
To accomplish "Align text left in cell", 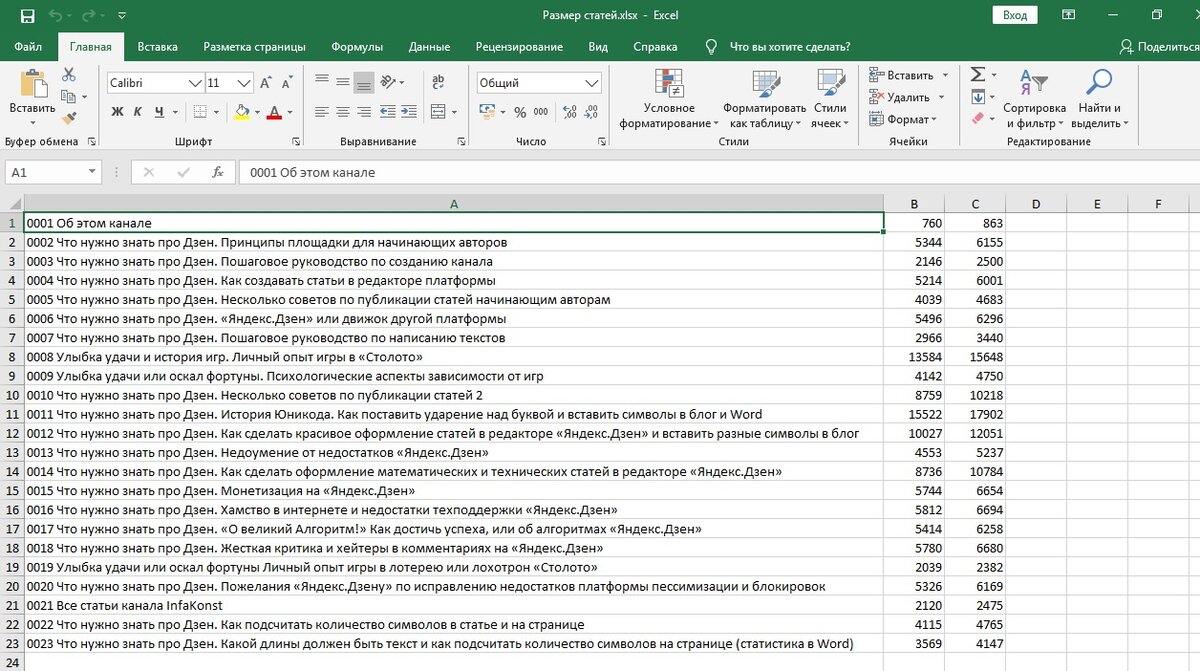I will pyautogui.click(x=321, y=112).
